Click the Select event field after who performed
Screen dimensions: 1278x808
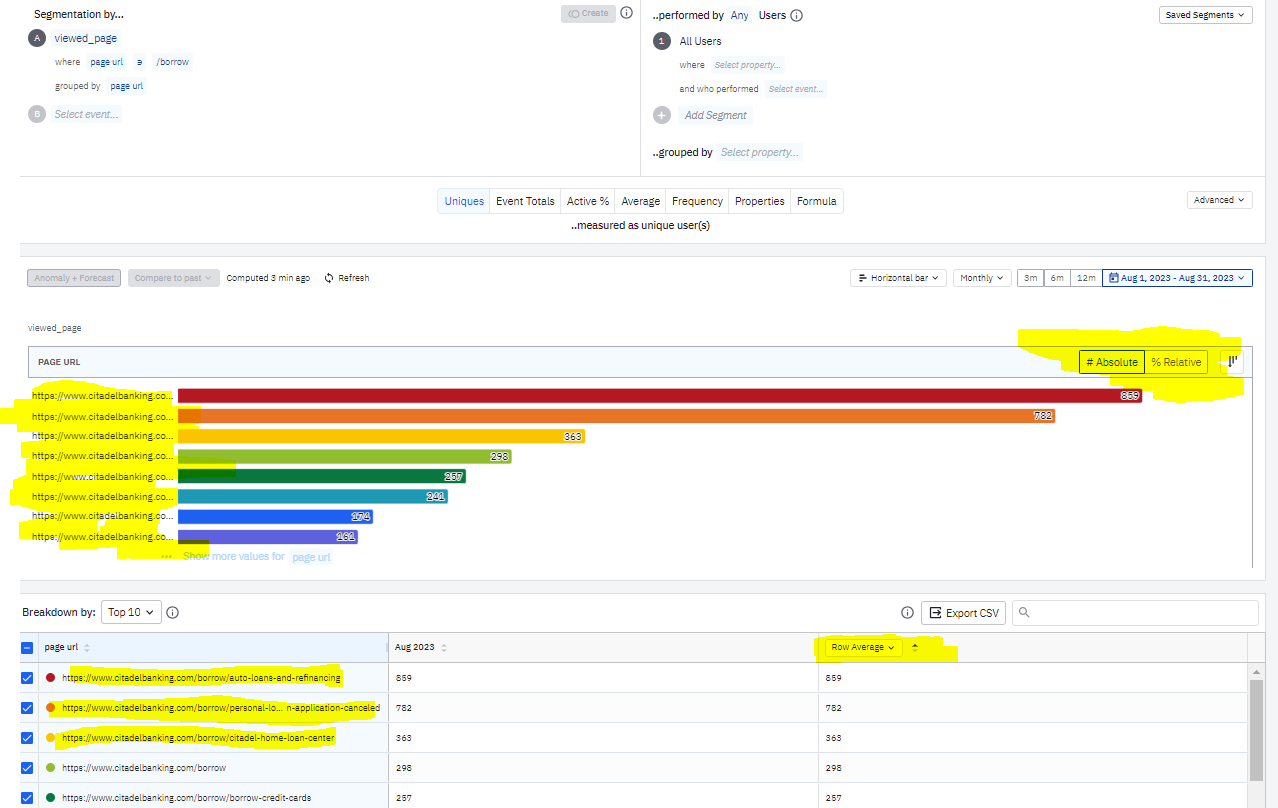pos(796,89)
